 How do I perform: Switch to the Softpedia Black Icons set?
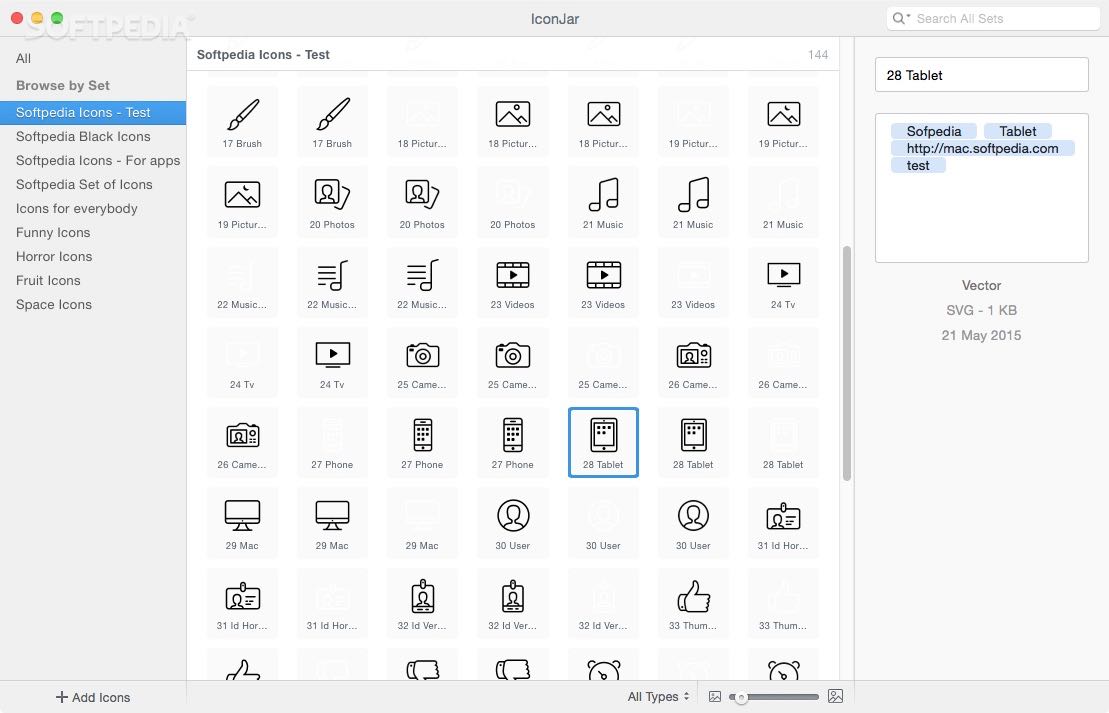tap(83, 136)
